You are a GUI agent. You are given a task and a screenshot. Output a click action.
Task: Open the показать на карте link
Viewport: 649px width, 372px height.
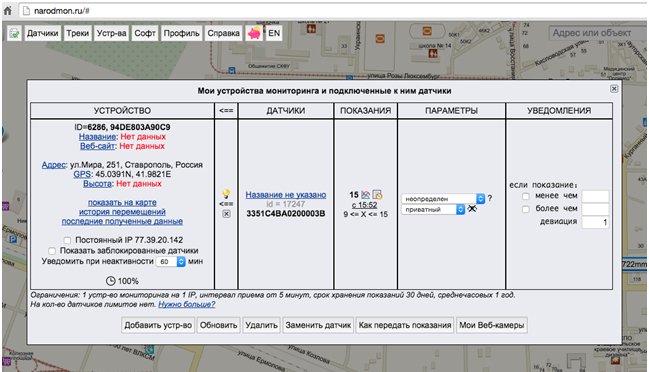point(122,202)
